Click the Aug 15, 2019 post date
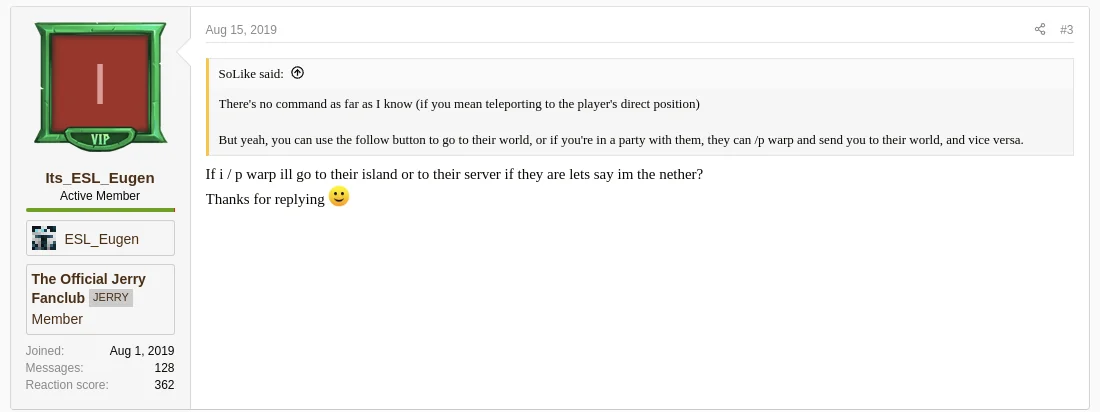 [x=241, y=30]
